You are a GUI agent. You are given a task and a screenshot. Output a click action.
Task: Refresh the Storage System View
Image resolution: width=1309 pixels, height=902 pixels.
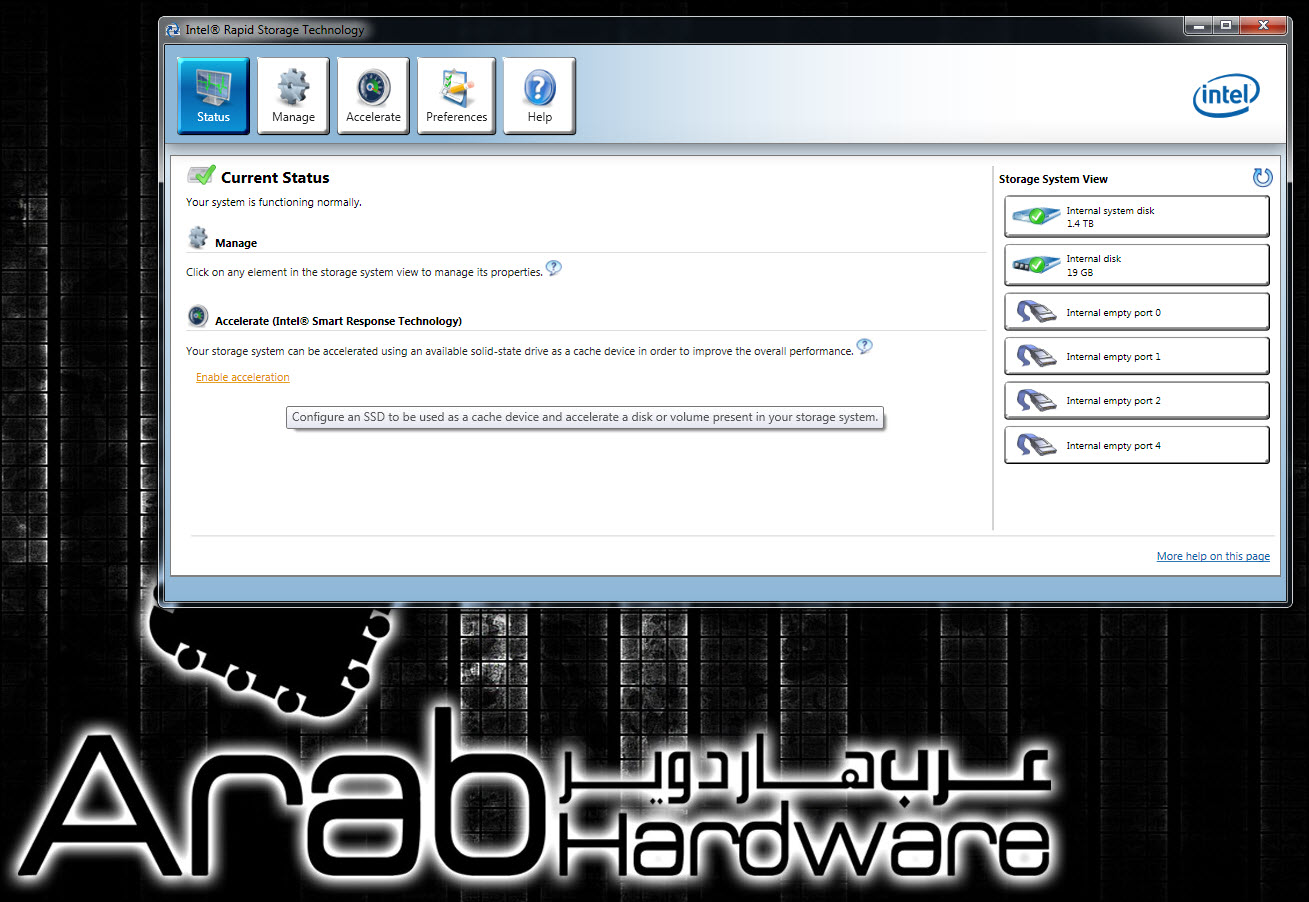pyautogui.click(x=1263, y=177)
